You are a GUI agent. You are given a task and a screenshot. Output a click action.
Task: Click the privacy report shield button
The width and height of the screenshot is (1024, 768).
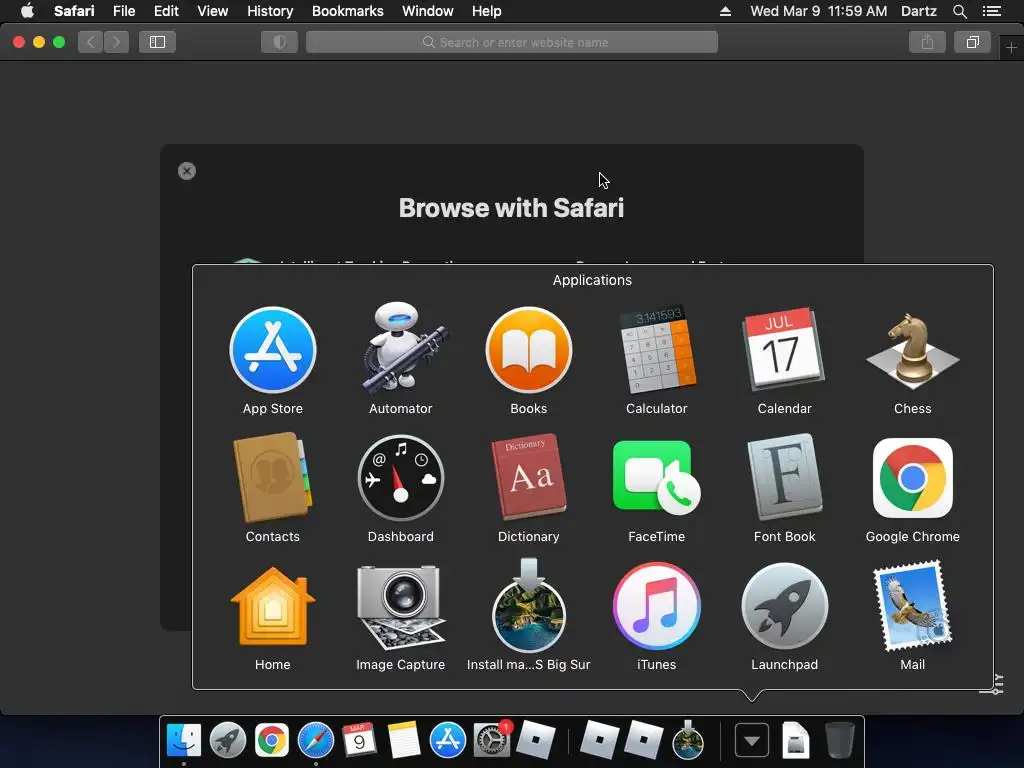click(280, 42)
